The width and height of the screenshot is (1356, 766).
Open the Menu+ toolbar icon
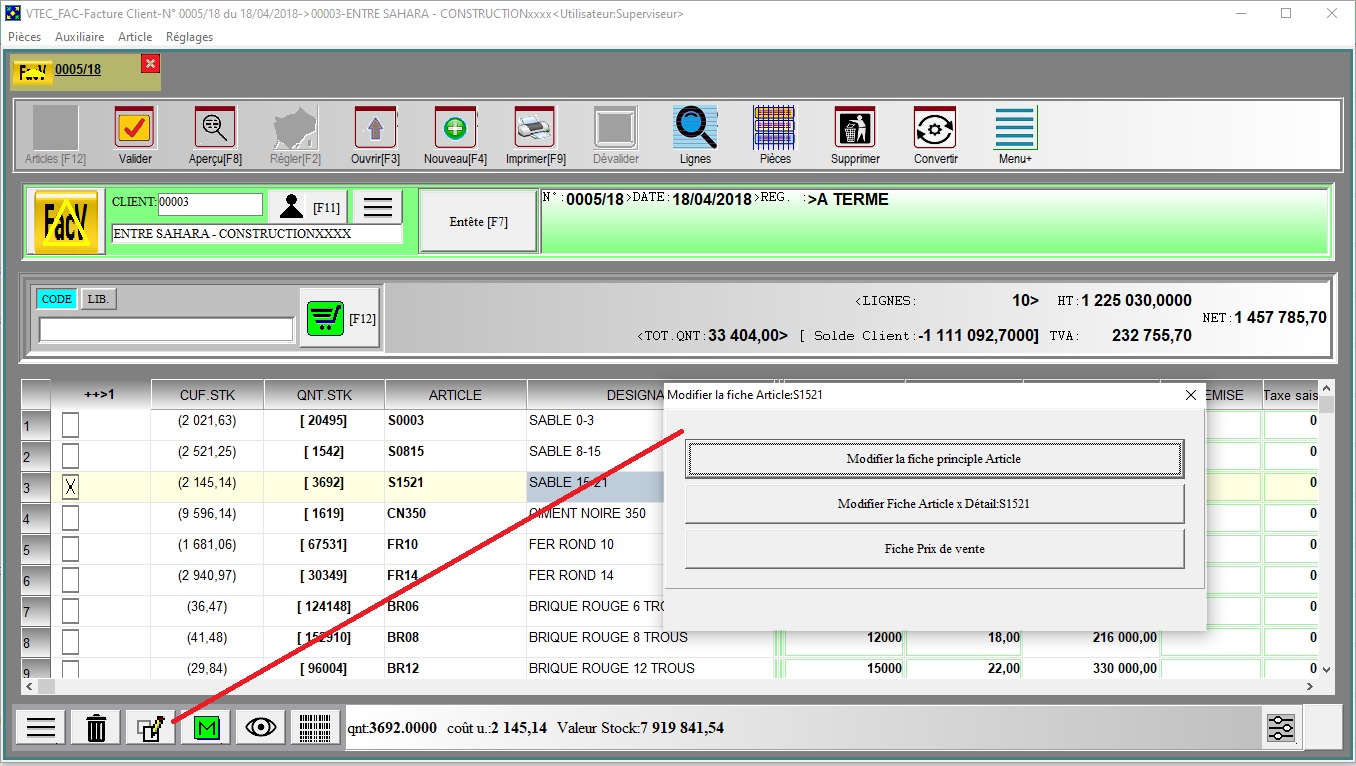(x=1015, y=128)
